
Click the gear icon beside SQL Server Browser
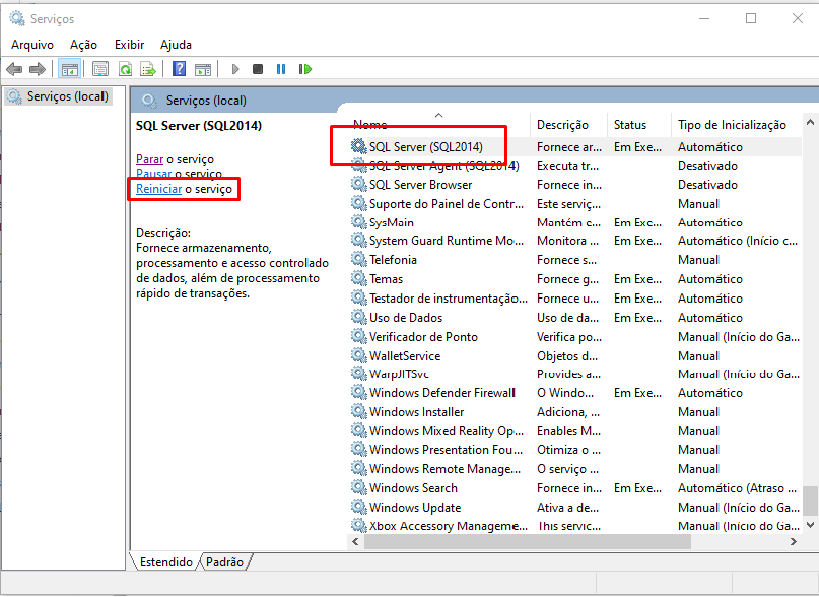(358, 184)
